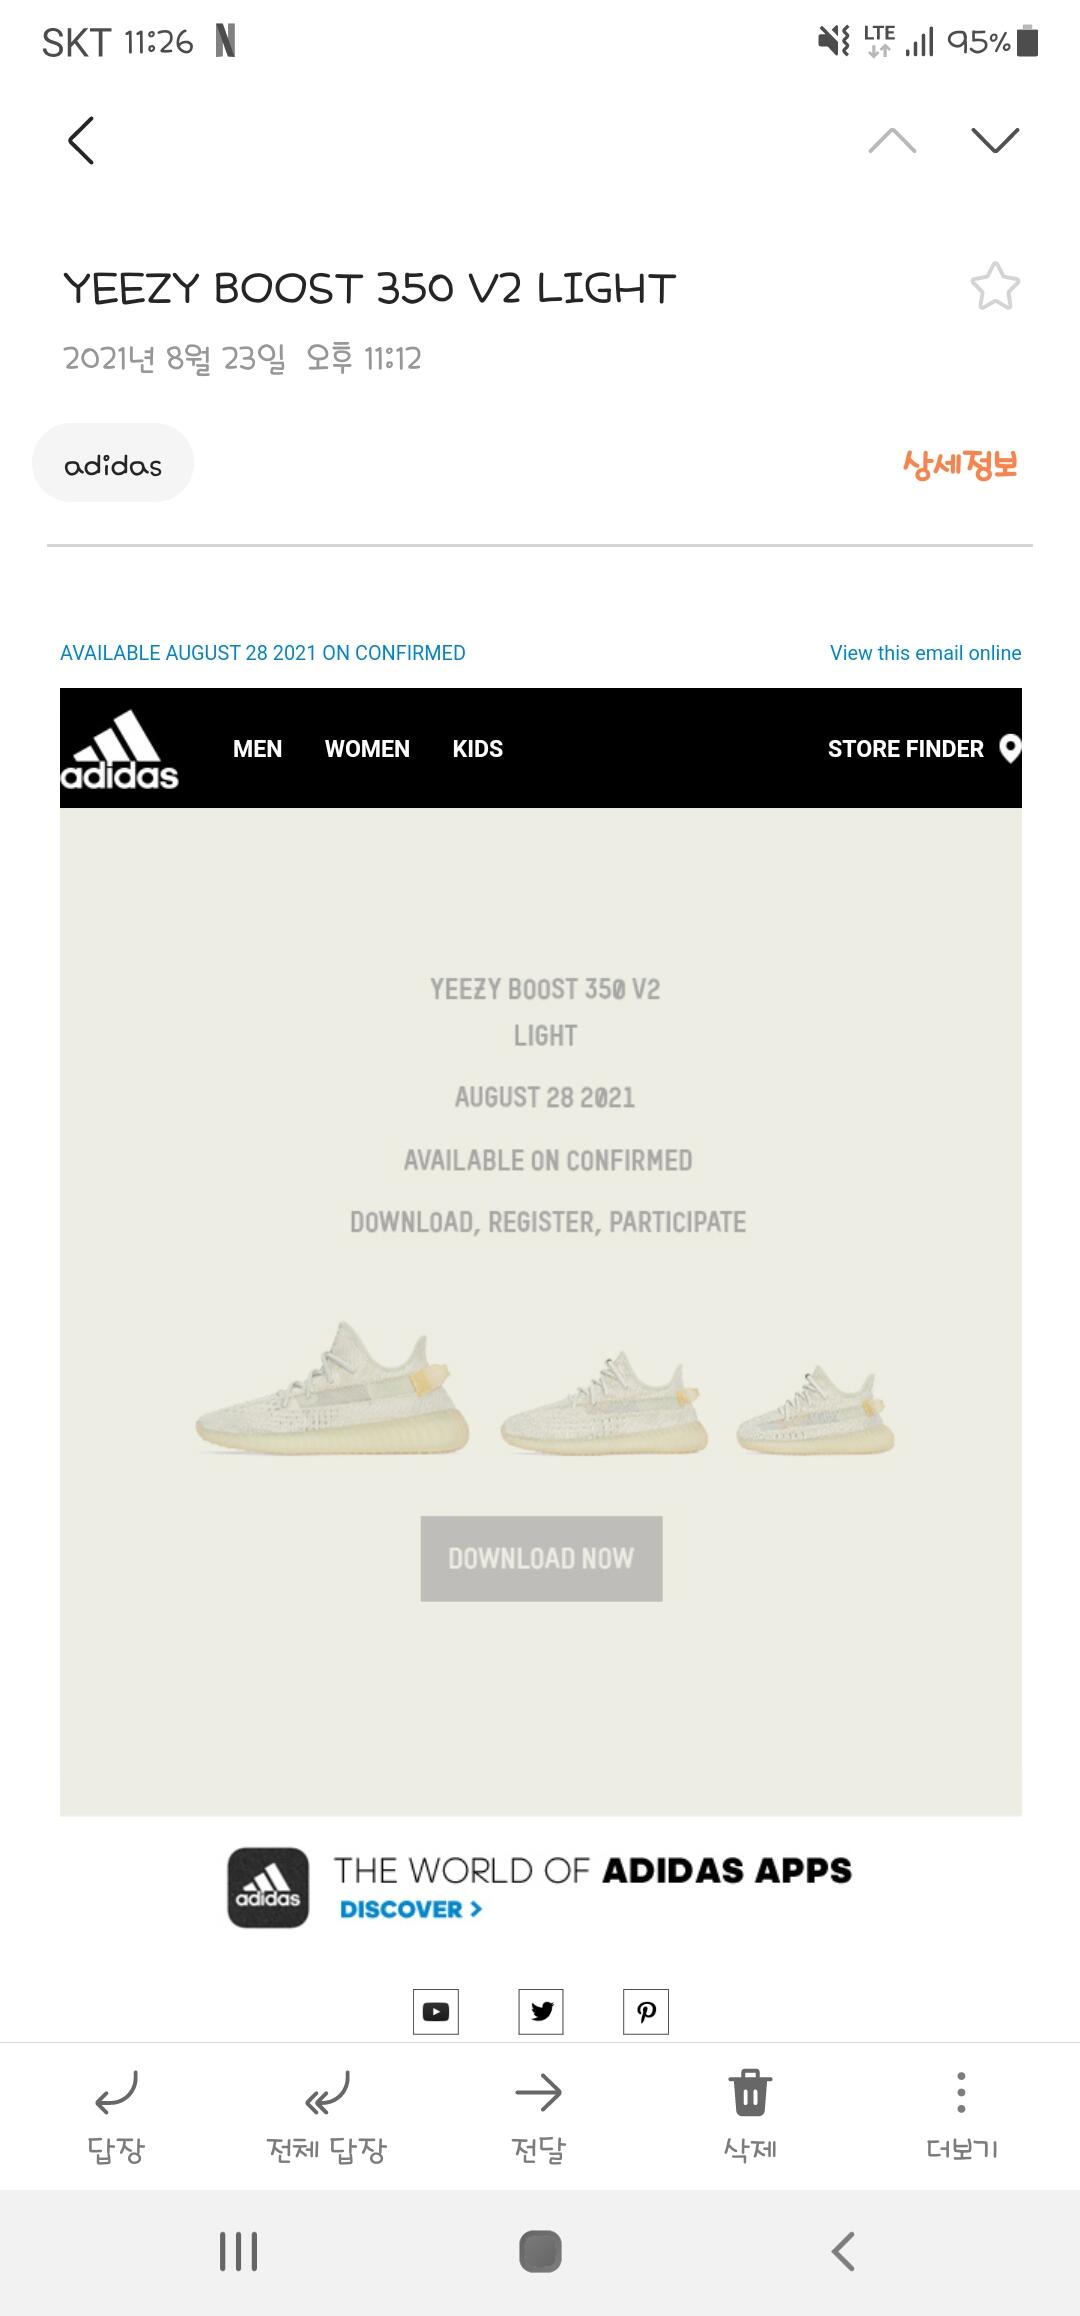Show 상세정보 details of the email
The image size is (1080, 2316).
click(960, 464)
